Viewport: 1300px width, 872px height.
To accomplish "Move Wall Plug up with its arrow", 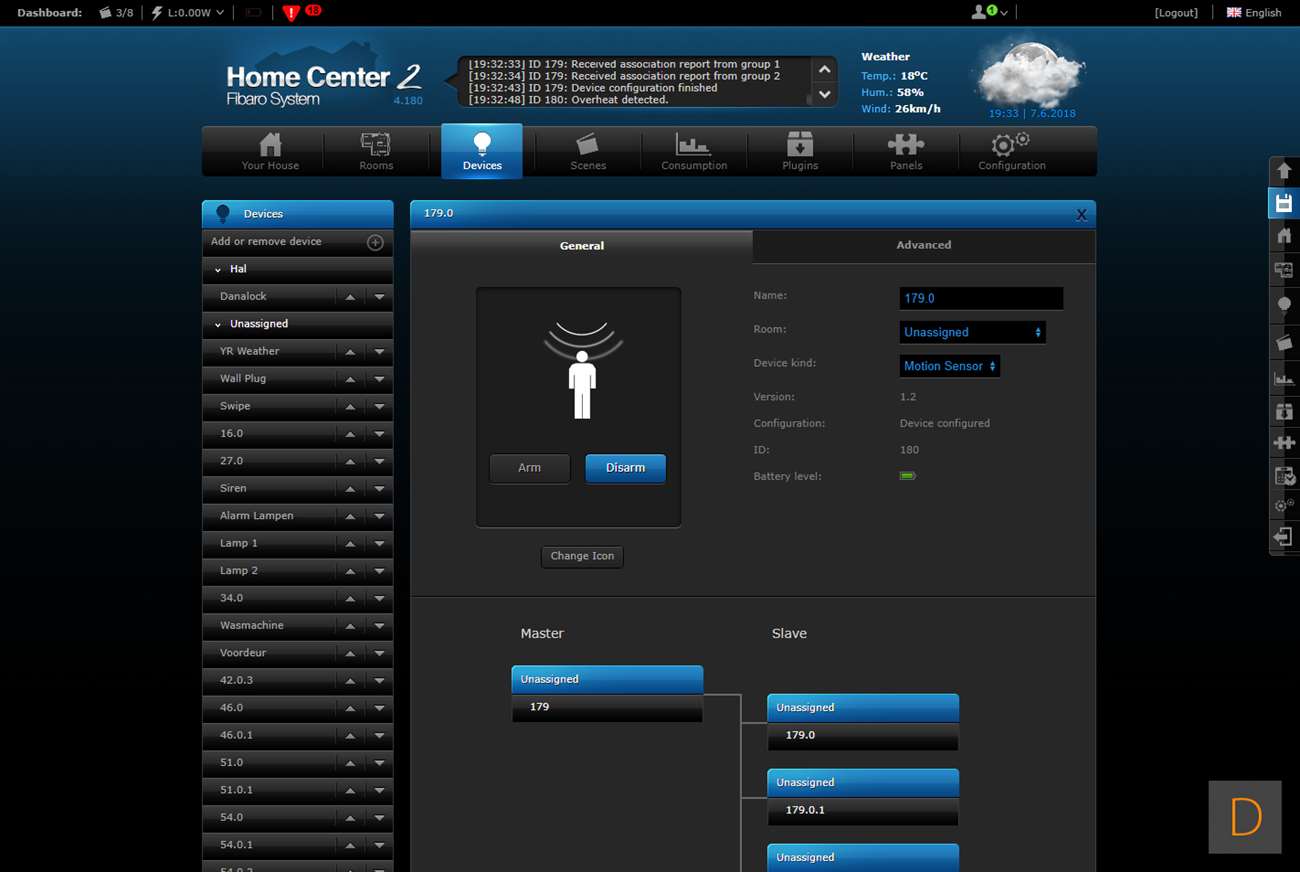I will click(350, 379).
